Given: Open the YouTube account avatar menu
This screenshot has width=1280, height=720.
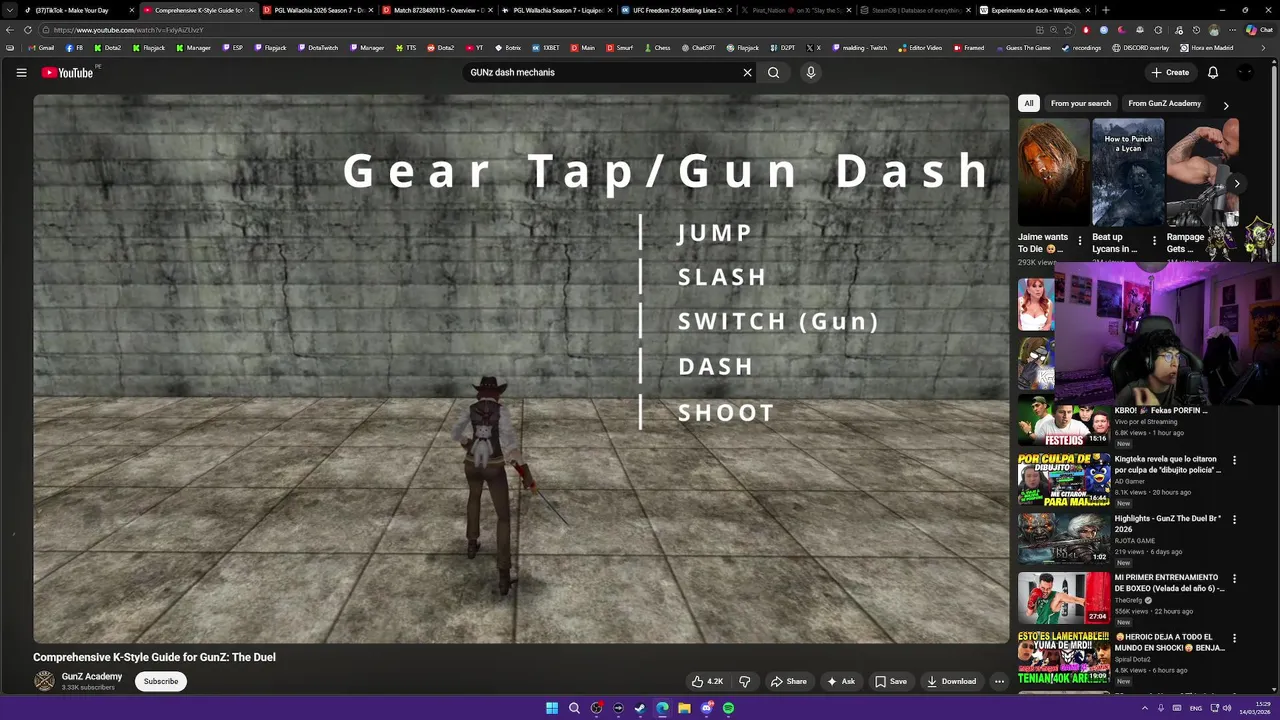Looking at the screenshot, I should [x=1245, y=72].
